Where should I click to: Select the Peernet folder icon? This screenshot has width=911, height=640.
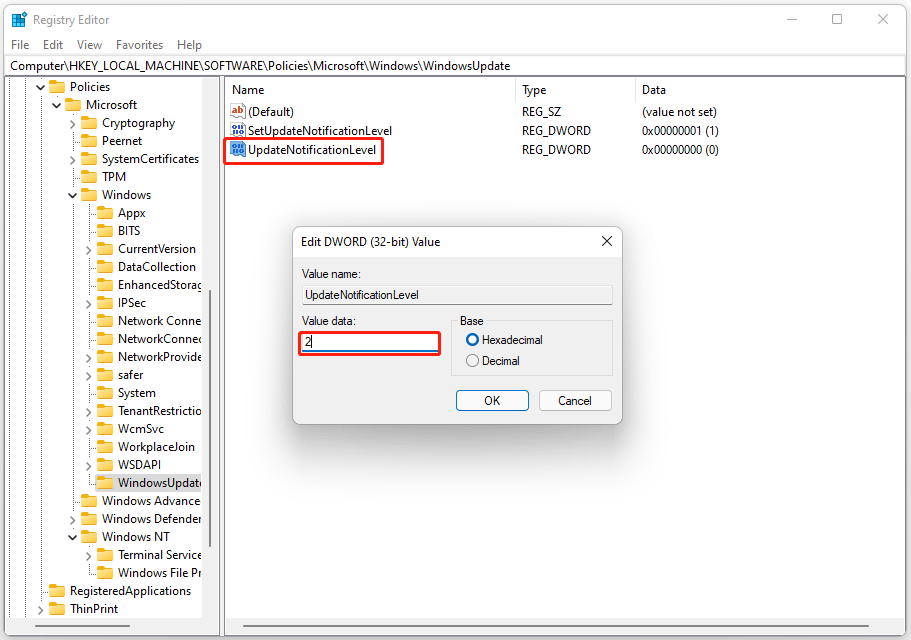[x=89, y=141]
